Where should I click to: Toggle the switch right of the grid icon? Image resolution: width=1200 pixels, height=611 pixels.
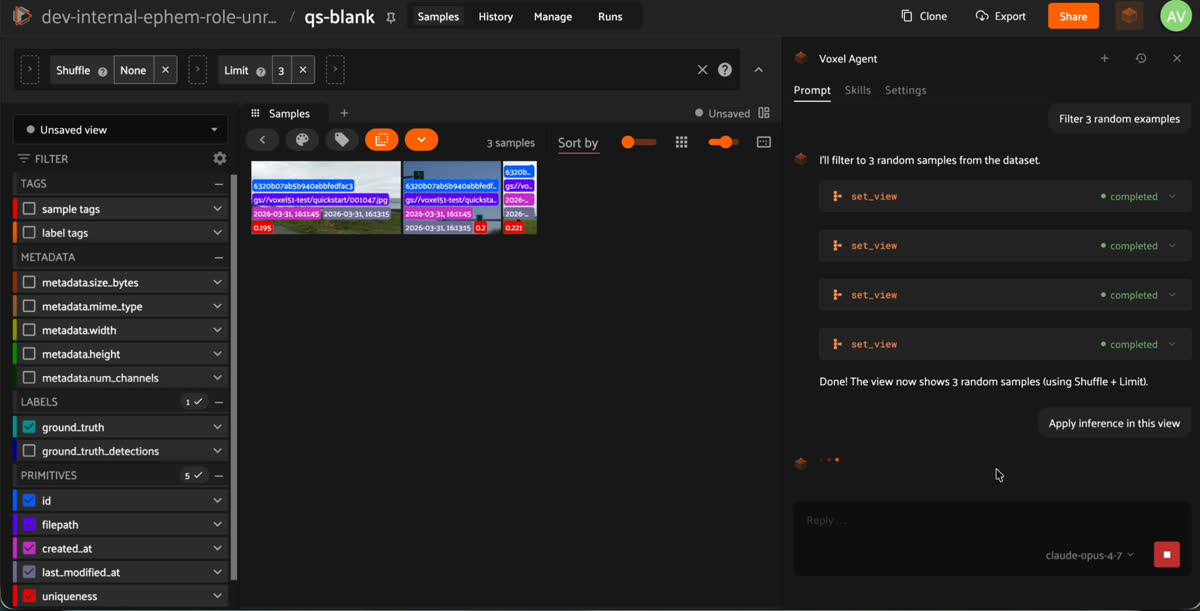(723, 142)
